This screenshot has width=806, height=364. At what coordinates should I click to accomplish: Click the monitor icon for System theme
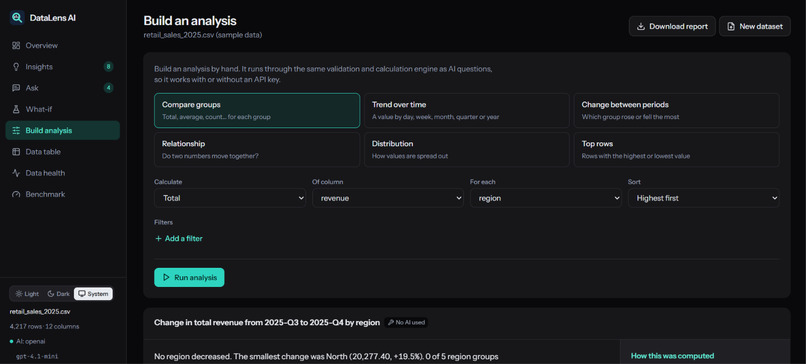81,294
